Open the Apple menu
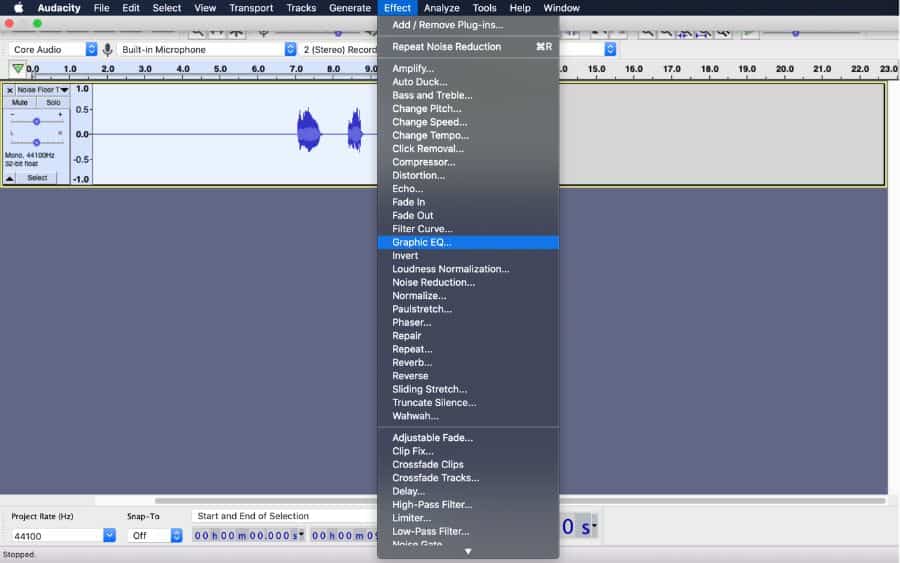The image size is (900, 563). [18, 8]
